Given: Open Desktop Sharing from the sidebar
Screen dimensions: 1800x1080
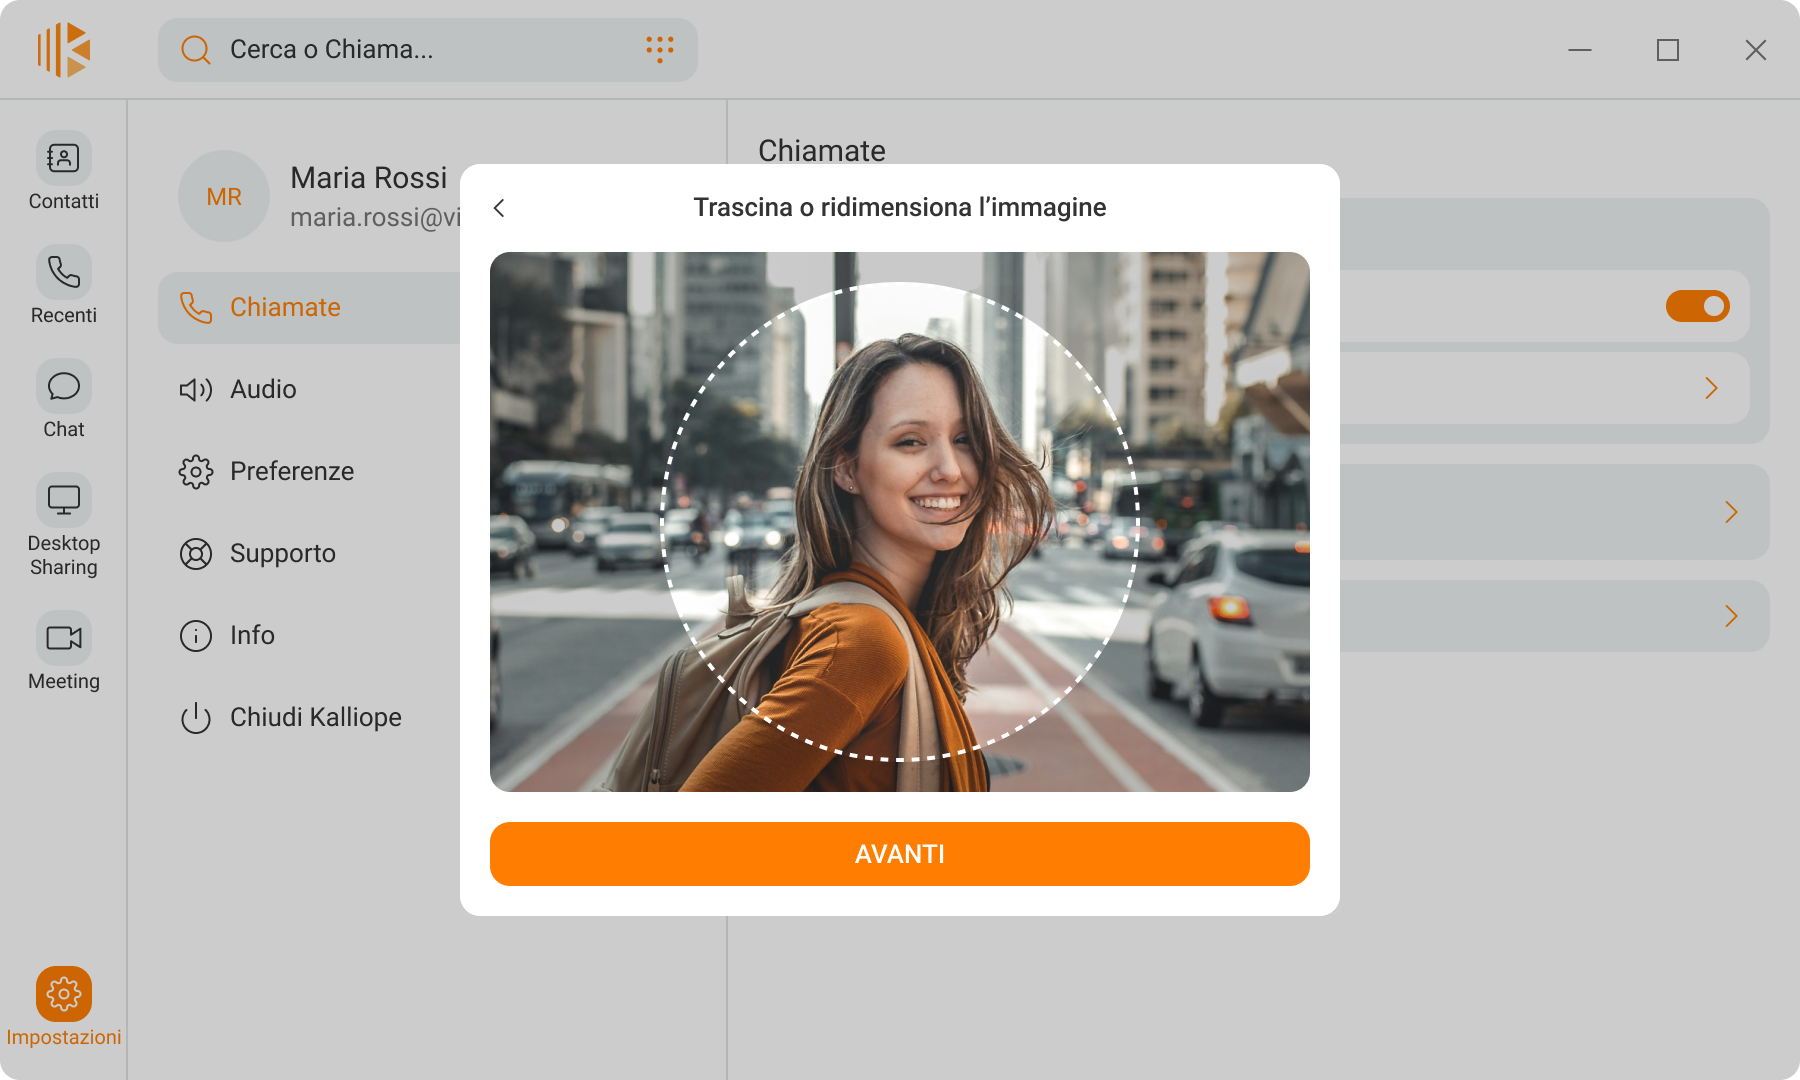Looking at the screenshot, I should pyautogui.click(x=64, y=501).
